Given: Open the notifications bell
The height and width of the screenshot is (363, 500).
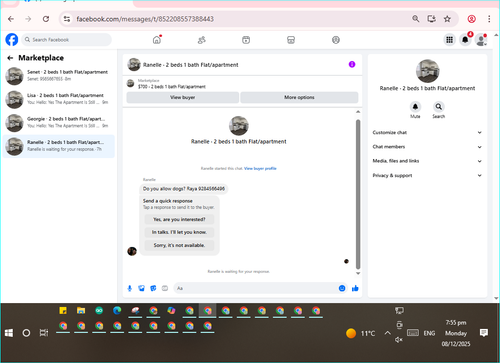Looking at the screenshot, I should tap(465, 40).
